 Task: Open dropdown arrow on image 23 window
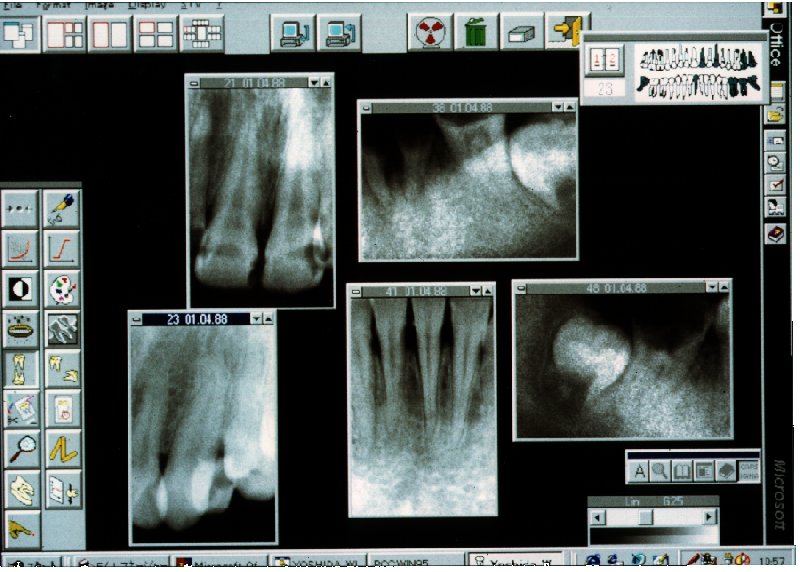(256, 318)
